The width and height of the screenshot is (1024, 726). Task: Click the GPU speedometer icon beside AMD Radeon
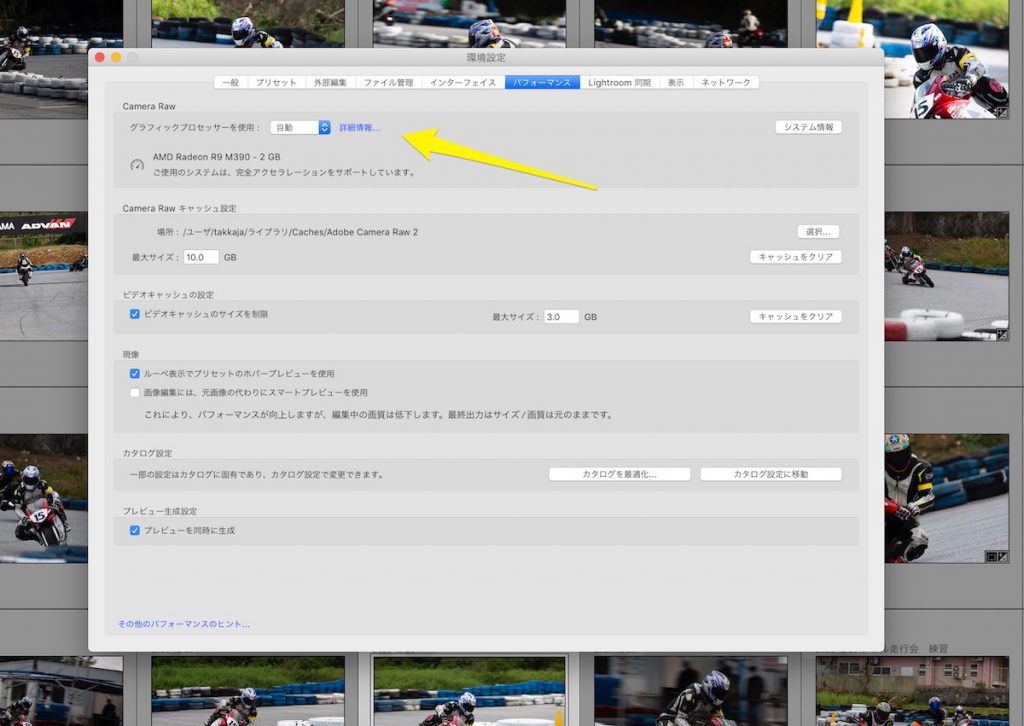(137, 164)
